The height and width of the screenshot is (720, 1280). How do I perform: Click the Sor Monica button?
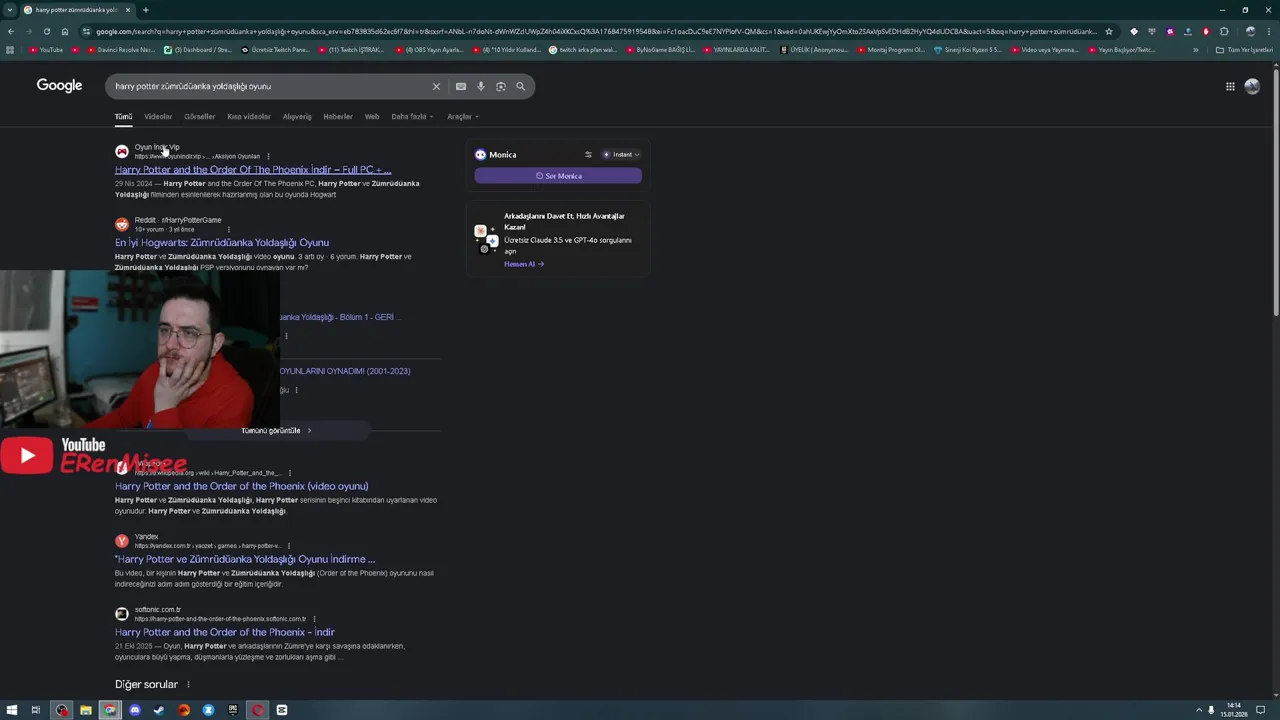click(558, 176)
